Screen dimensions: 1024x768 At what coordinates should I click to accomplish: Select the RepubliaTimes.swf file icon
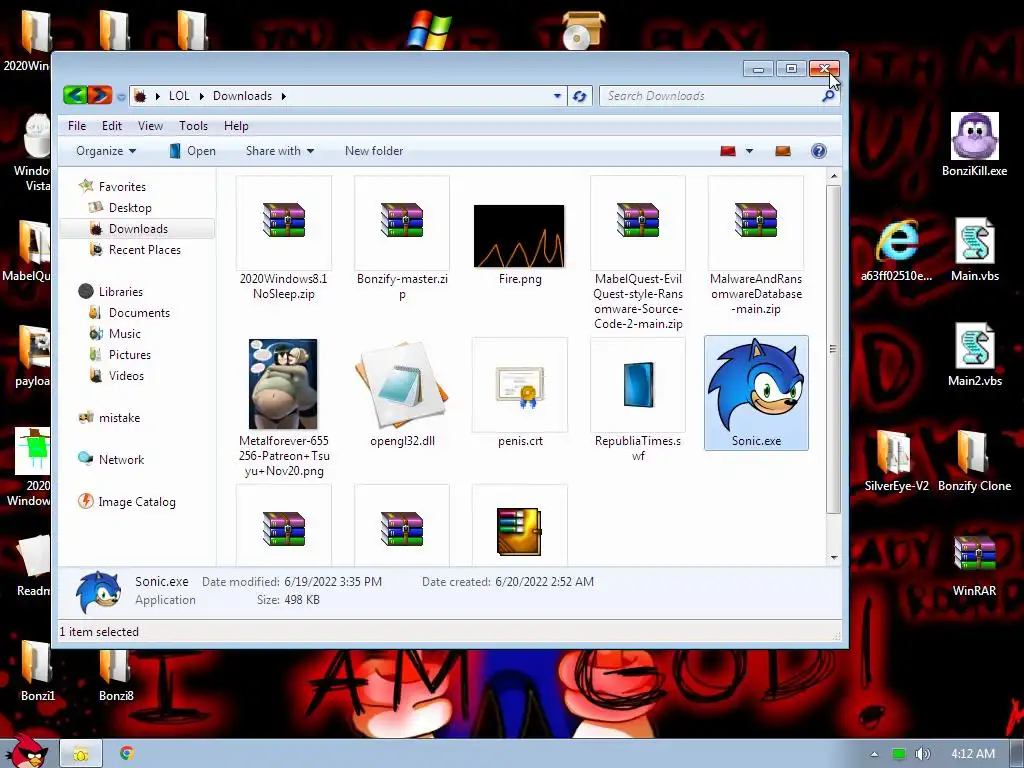[x=638, y=385]
